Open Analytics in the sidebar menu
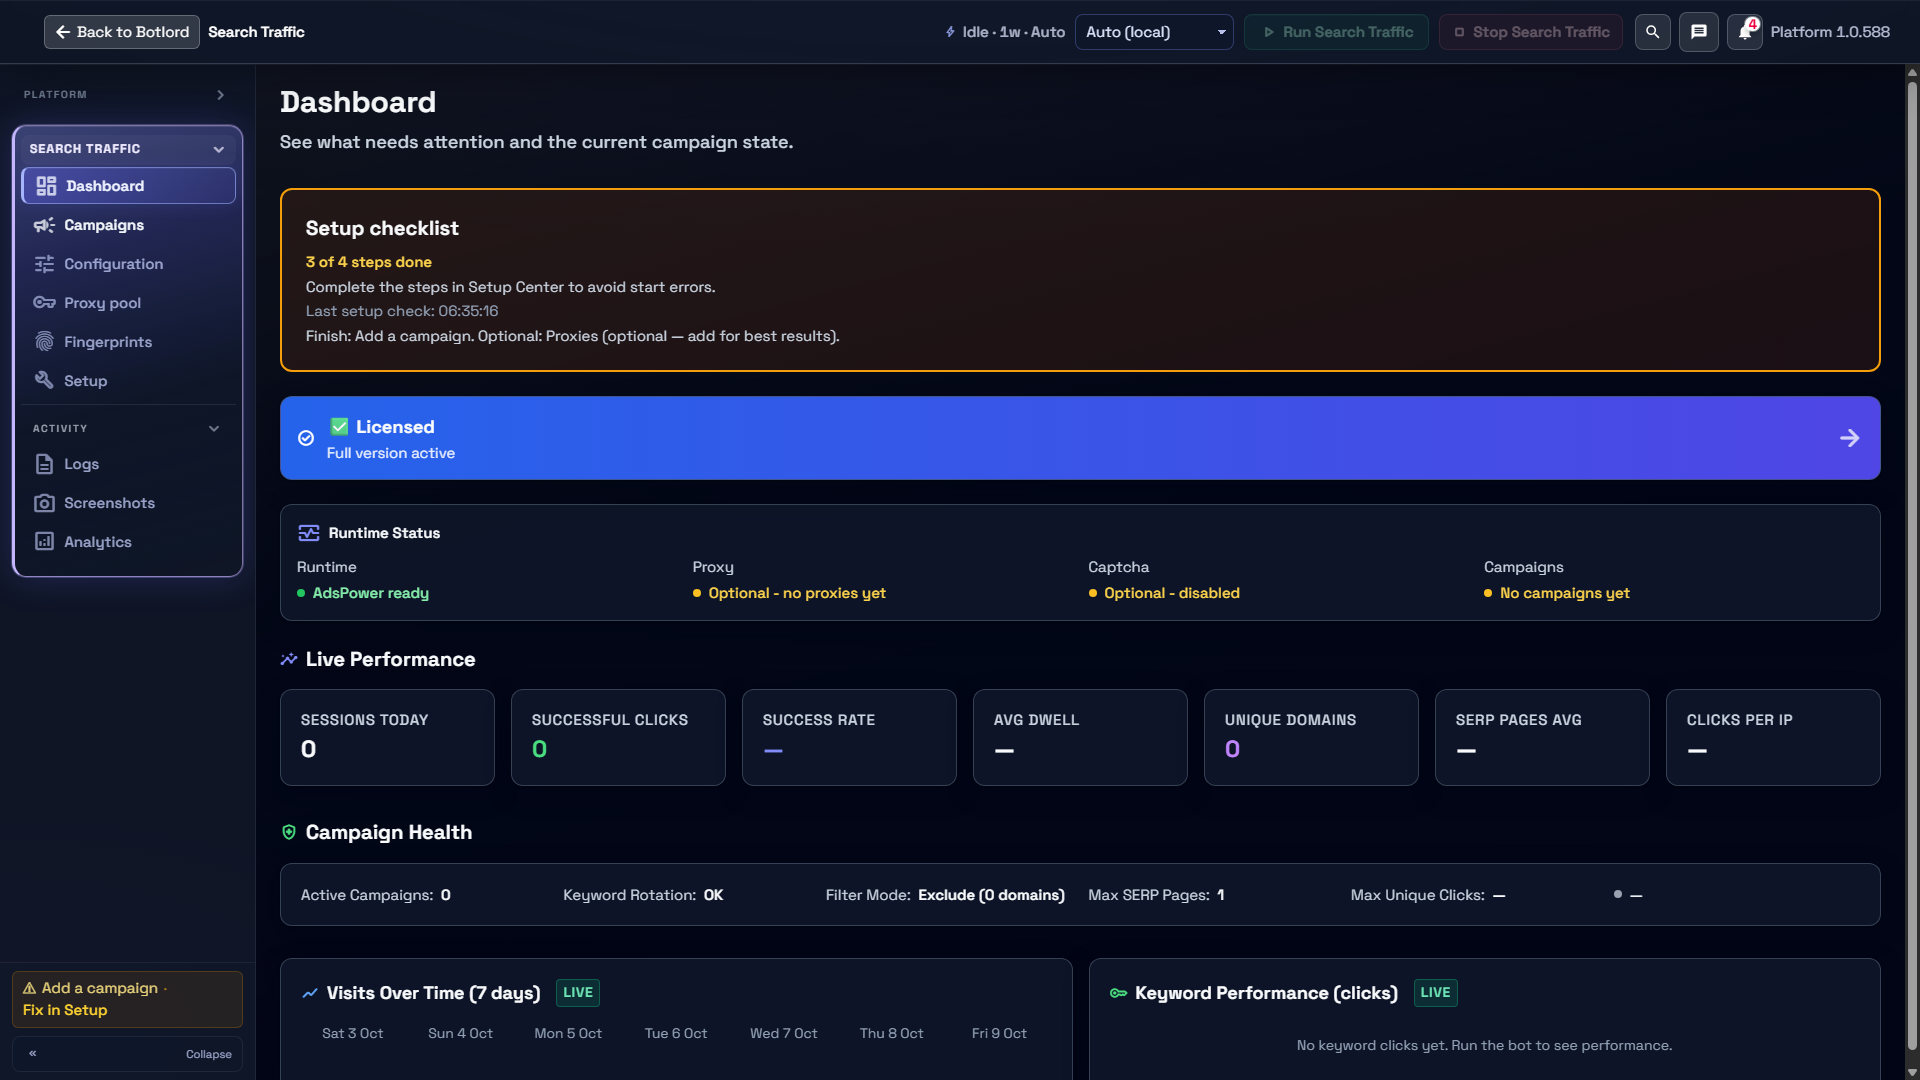The image size is (1920, 1080). [x=128, y=542]
